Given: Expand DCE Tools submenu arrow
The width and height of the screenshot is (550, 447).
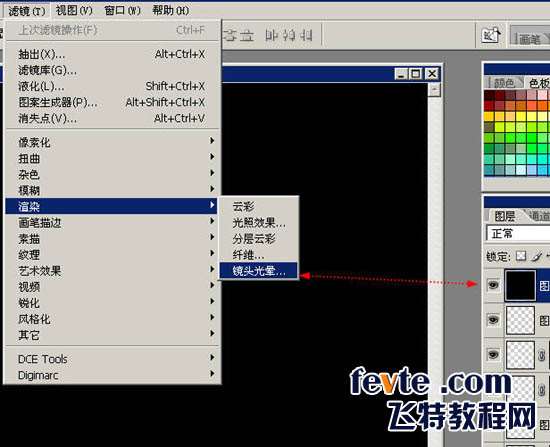Looking at the screenshot, I should pyautogui.click(x=212, y=358).
